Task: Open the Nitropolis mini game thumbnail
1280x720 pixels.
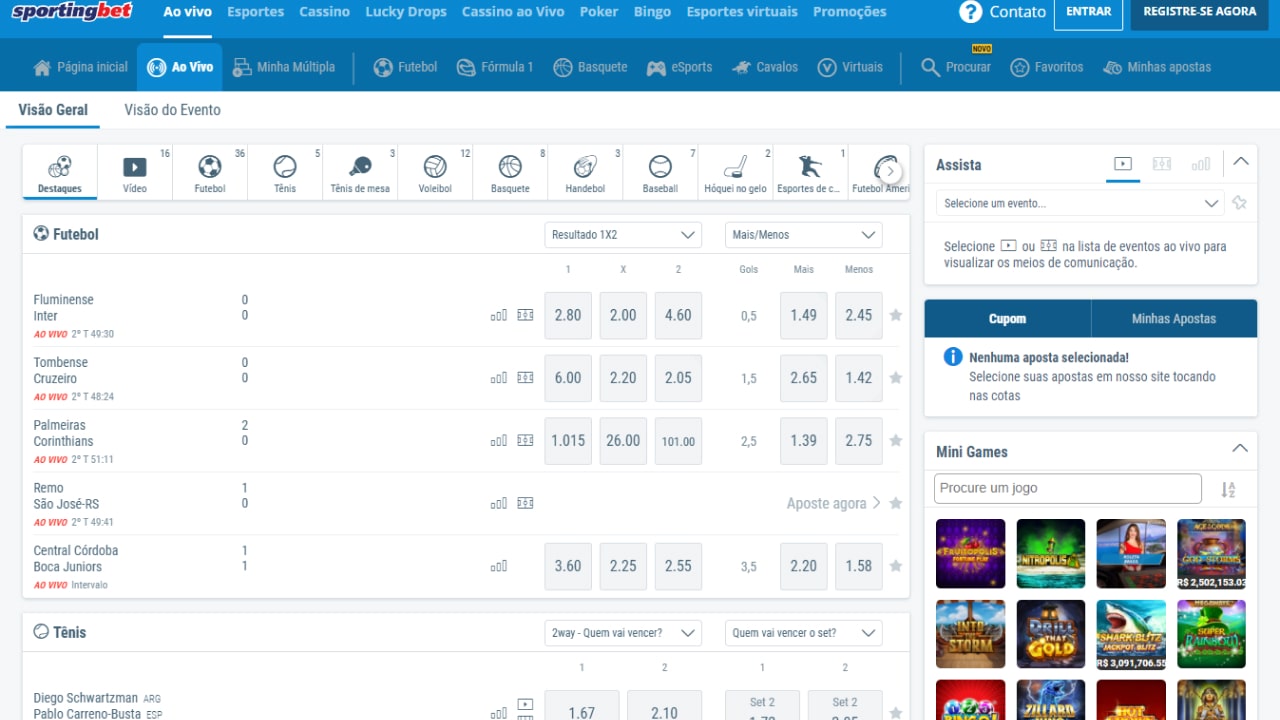Action: pyautogui.click(x=1051, y=553)
